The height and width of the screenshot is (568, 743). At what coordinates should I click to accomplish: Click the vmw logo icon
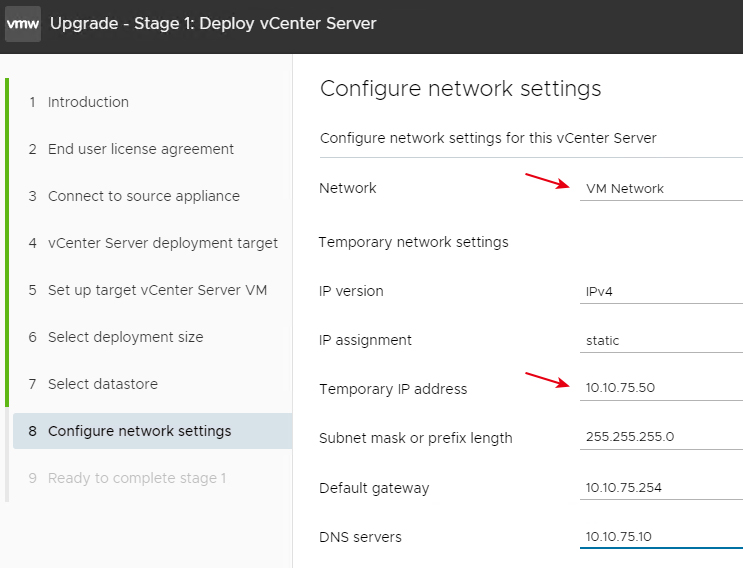pos(23,24)
